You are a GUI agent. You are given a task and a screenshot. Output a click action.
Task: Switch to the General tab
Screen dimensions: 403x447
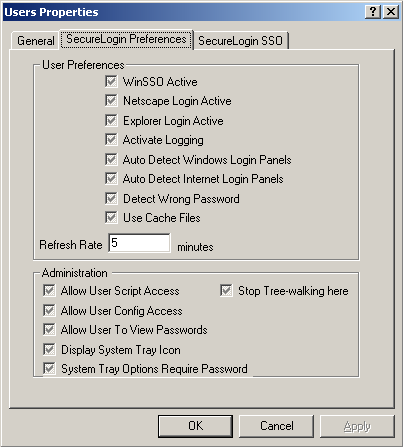36,41
